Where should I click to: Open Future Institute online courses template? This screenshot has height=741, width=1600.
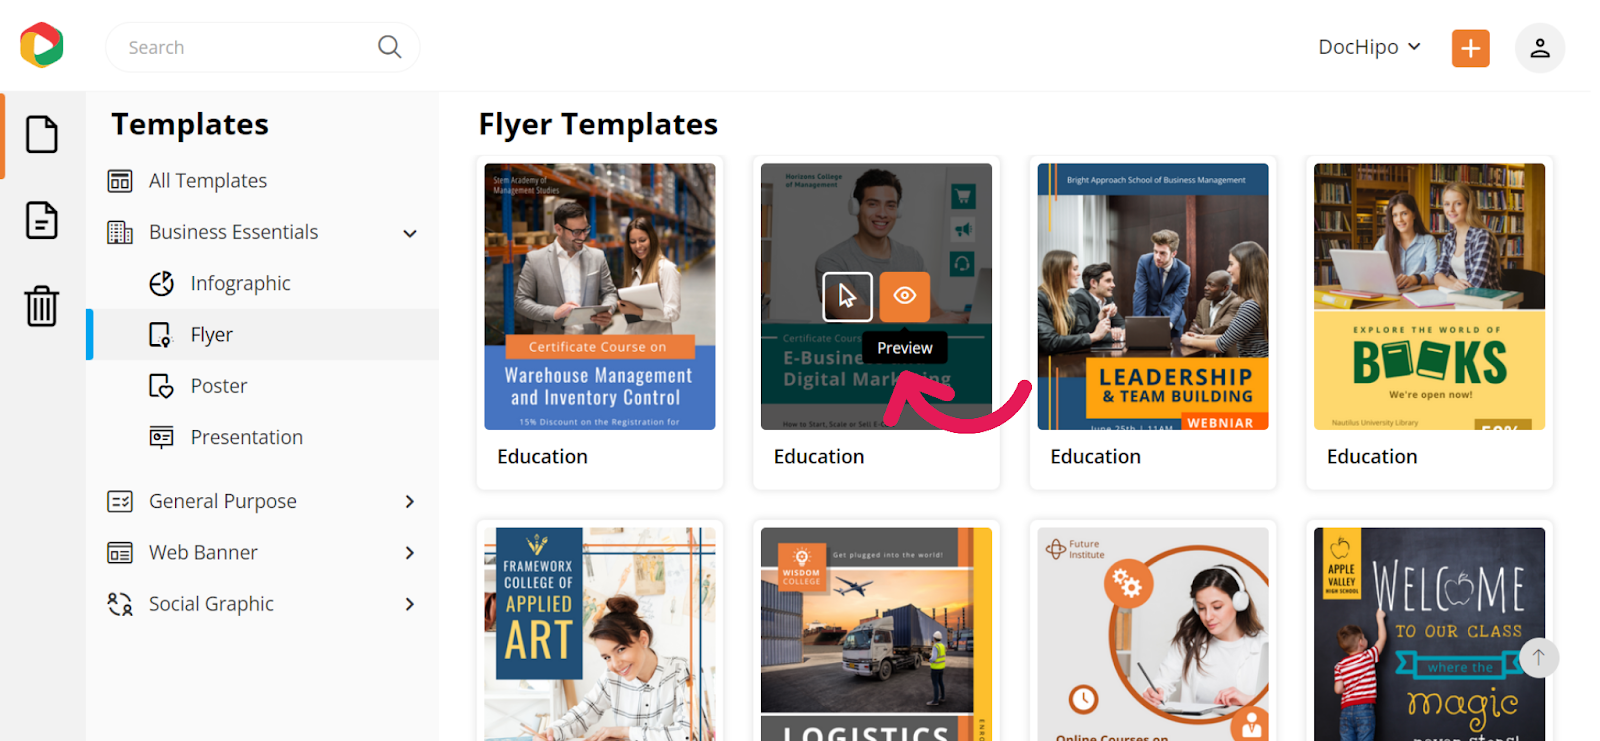pos(1153,634)
